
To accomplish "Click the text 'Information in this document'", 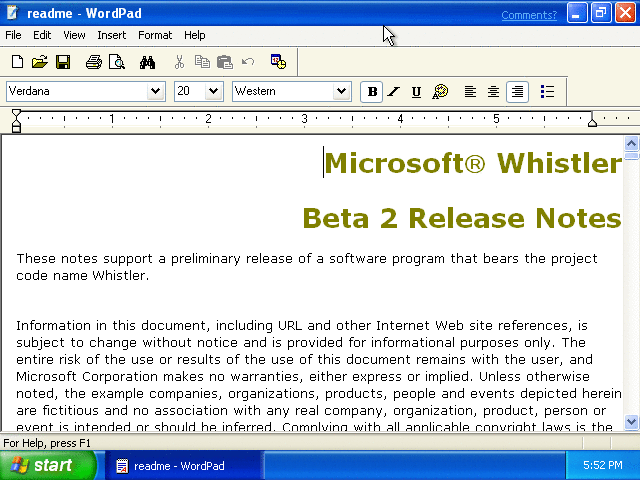I will [113, 326].
